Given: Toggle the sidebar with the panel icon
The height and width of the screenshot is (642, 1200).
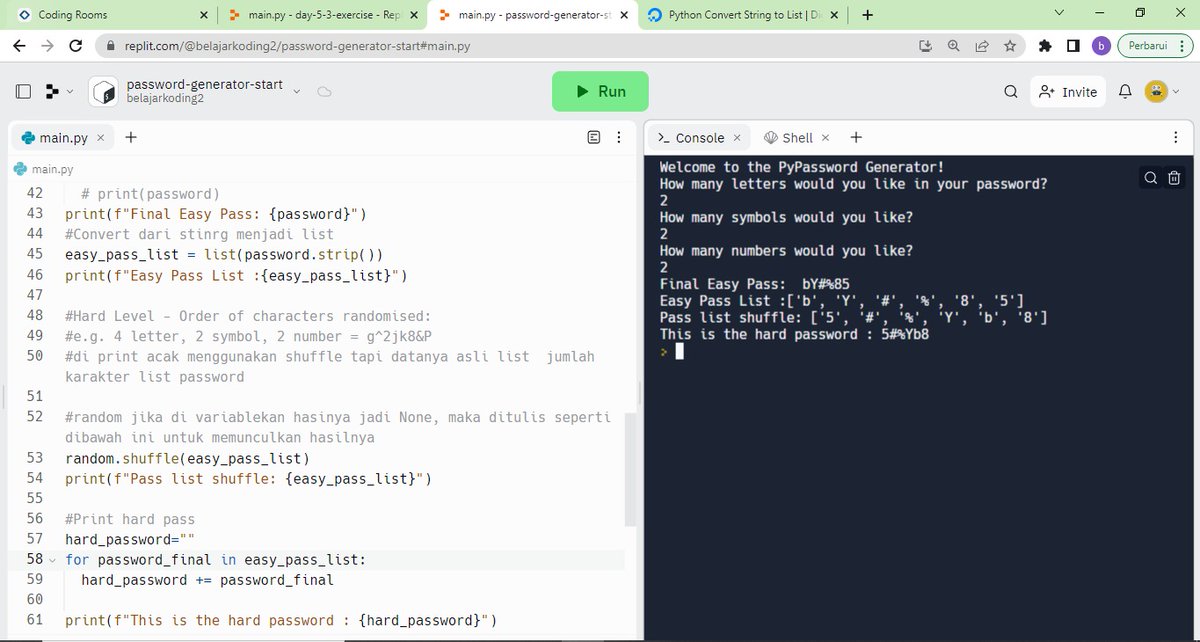Looking at the screenshot, I should pyautogui.click(x=22, y=91).
